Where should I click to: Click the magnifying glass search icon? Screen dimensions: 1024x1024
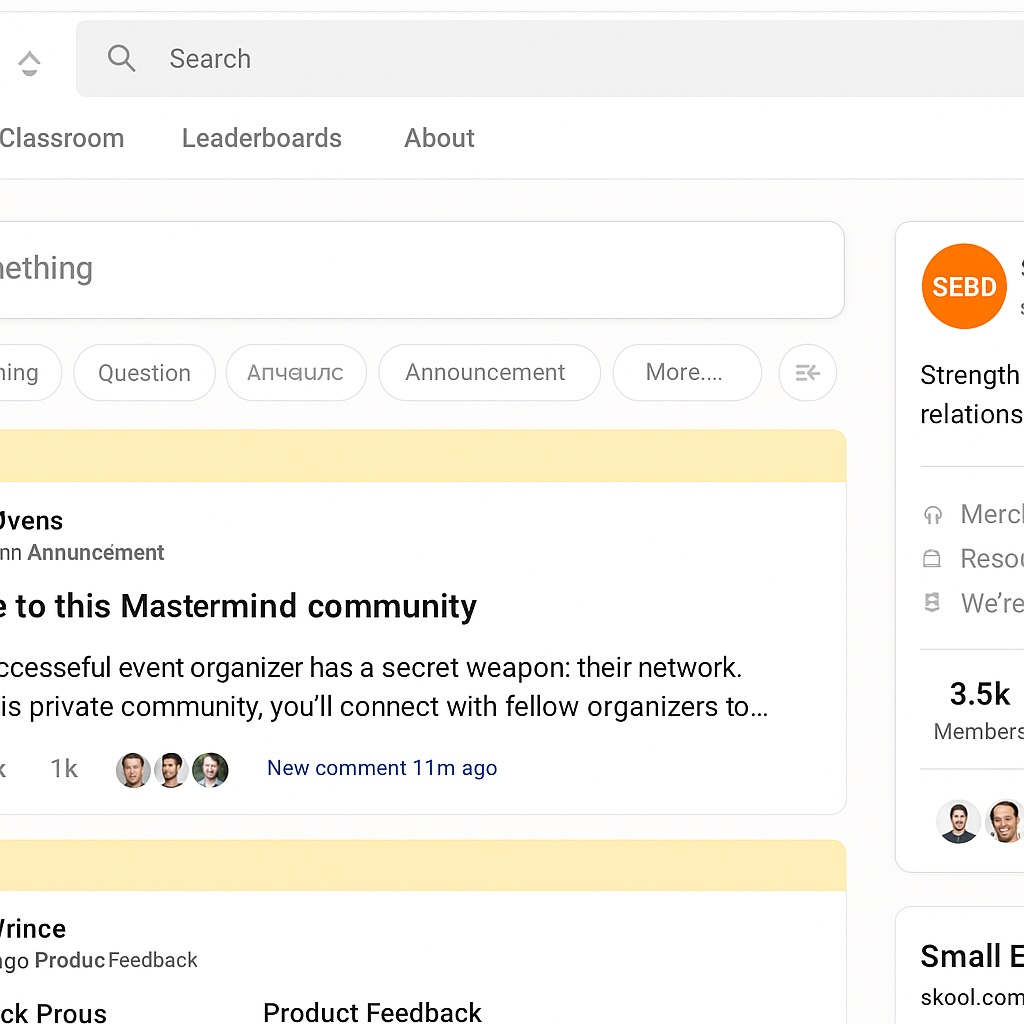point(121,59)
